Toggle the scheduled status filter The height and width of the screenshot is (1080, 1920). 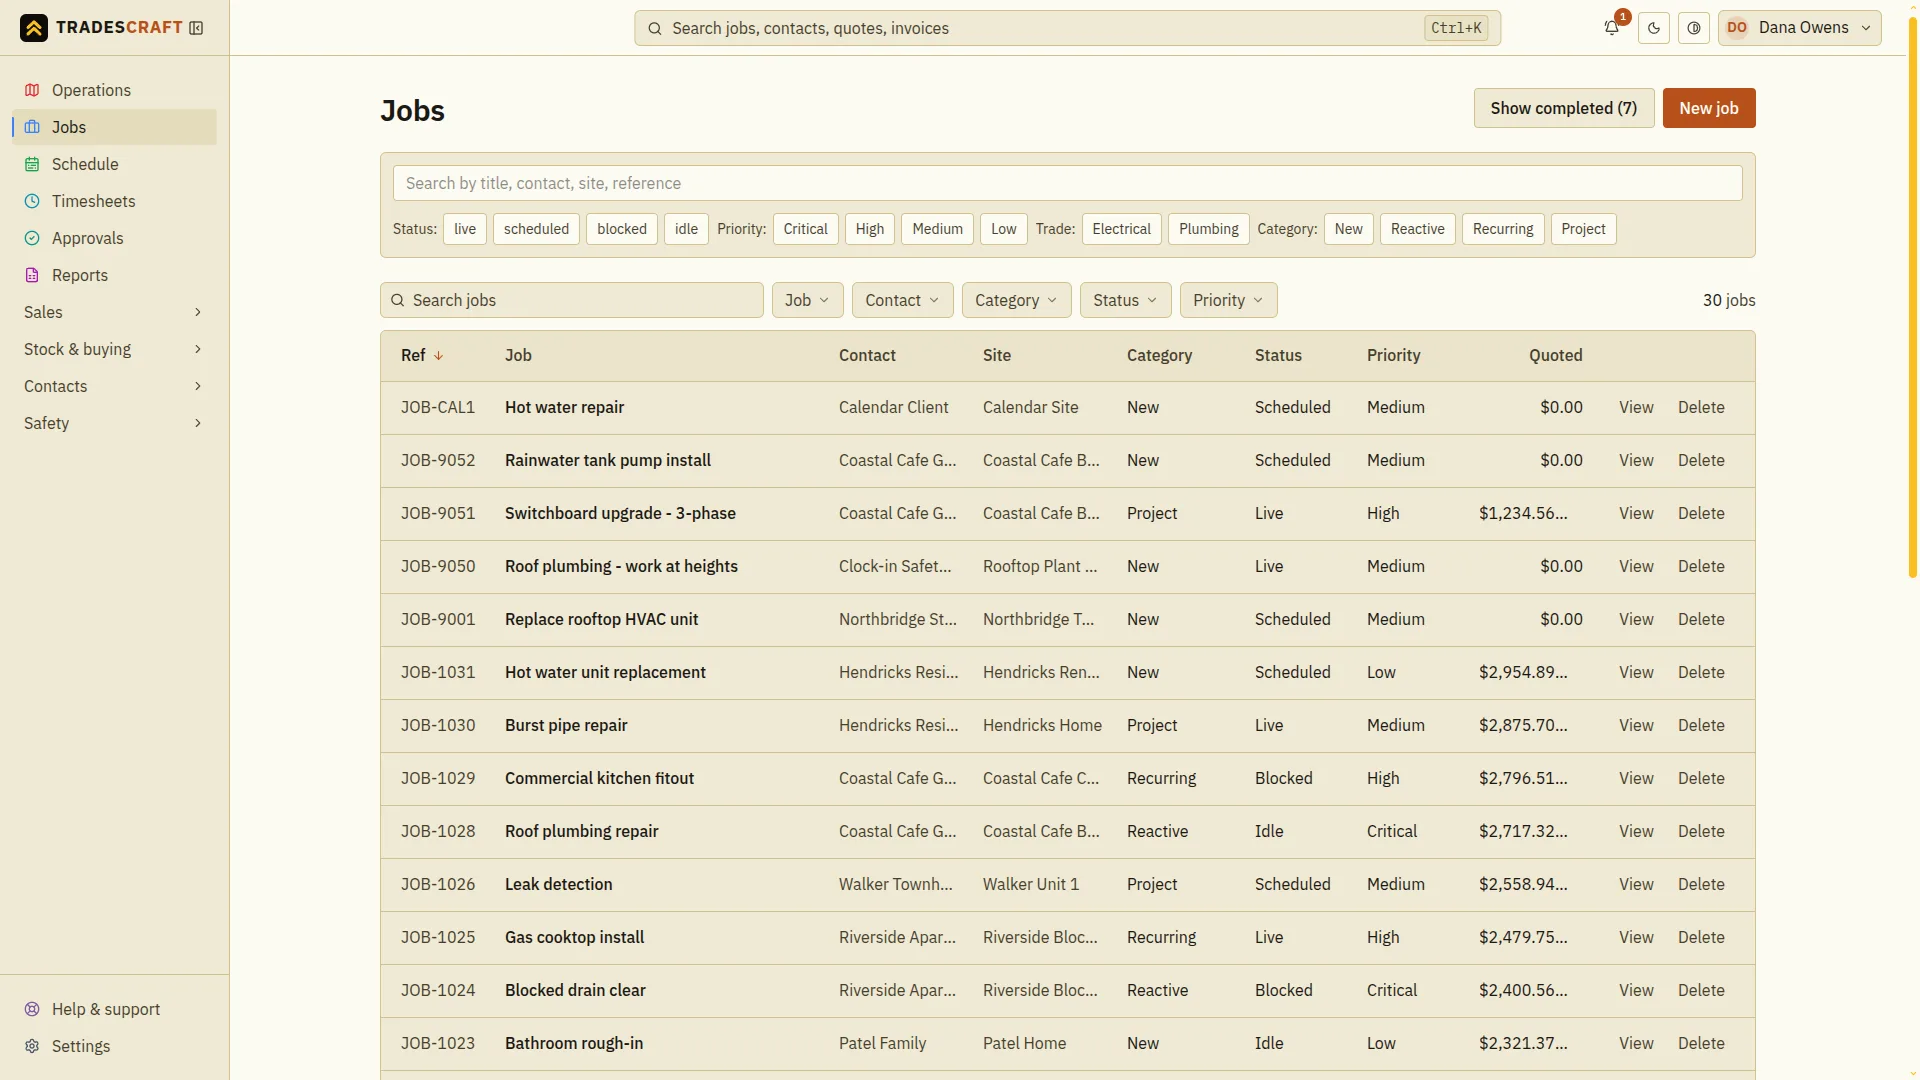(536, 229)
